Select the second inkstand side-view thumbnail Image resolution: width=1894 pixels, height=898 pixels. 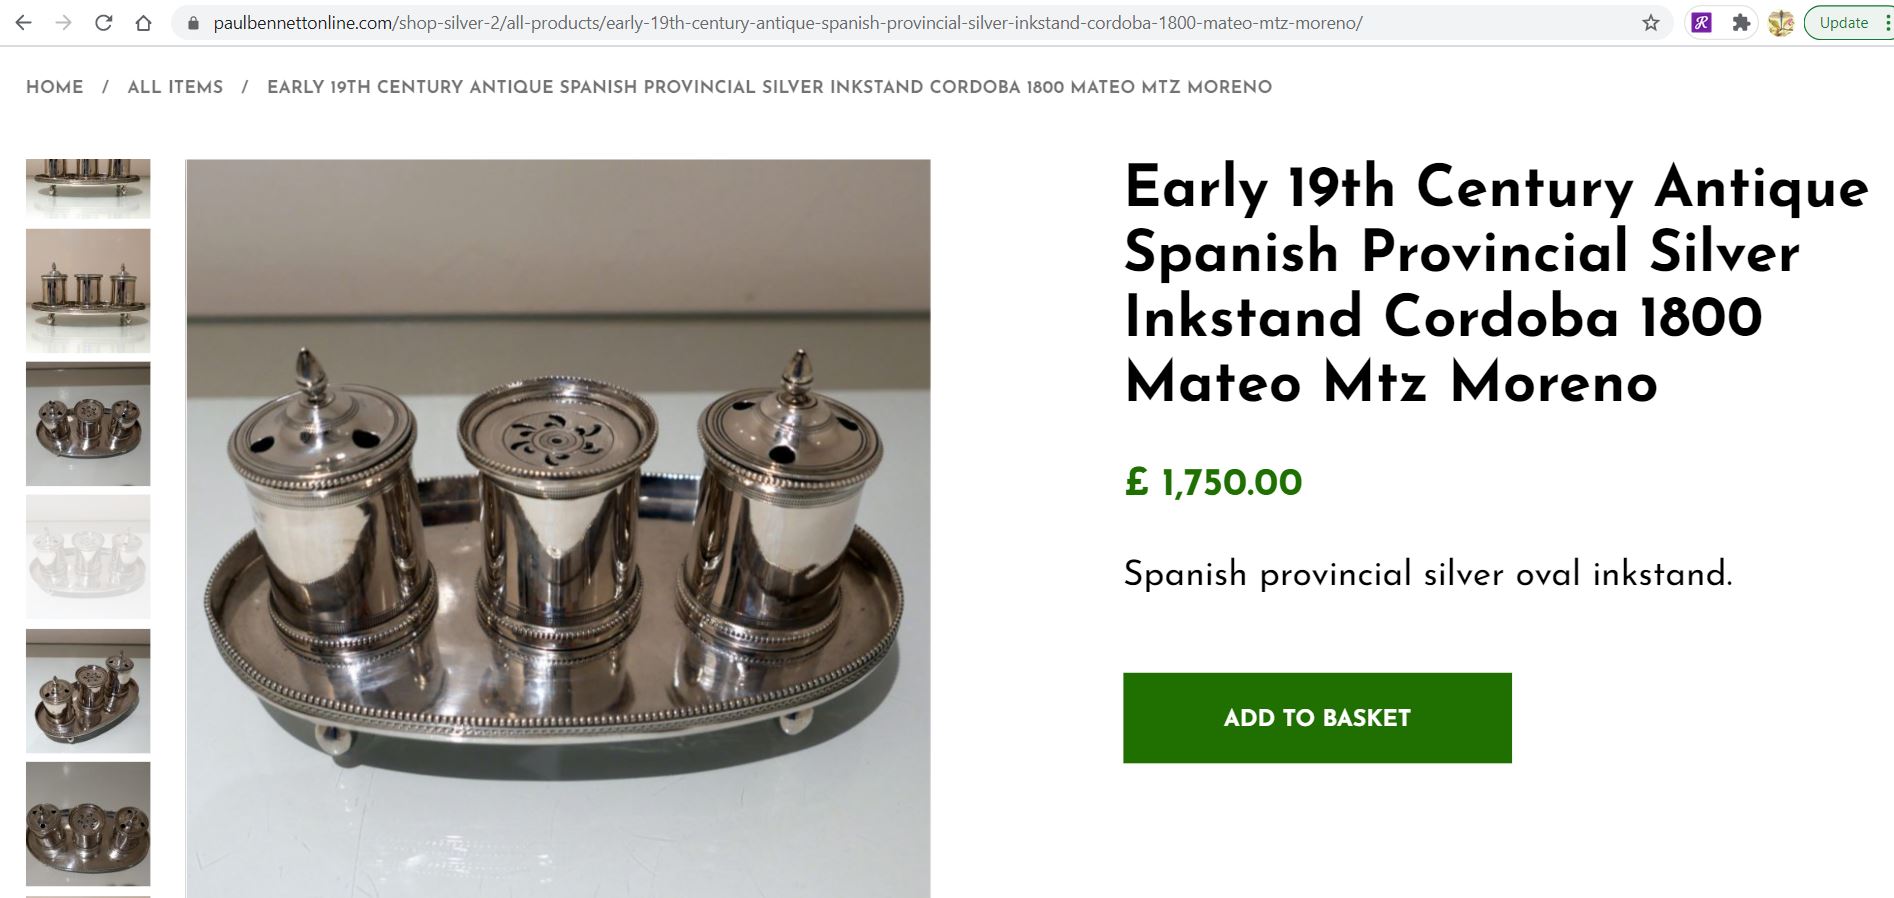click(x=88, y=290)
